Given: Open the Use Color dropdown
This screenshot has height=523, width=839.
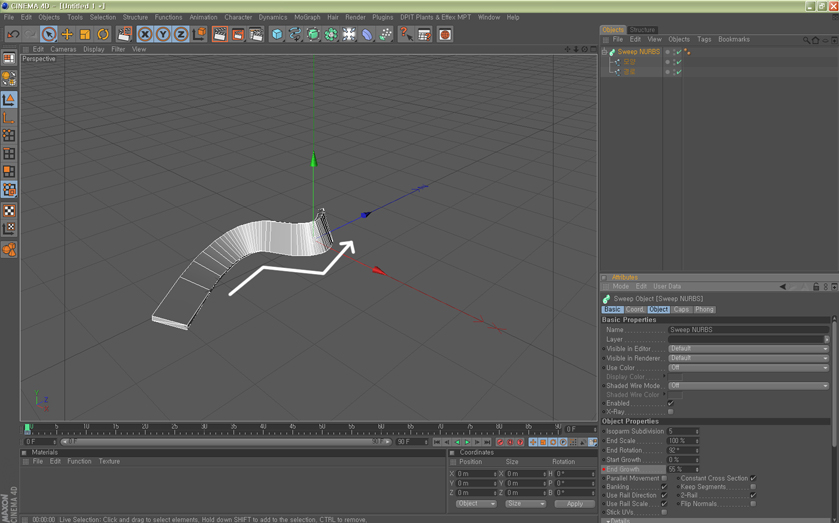Looking at the screenshot, I should (x=748, y=368).
